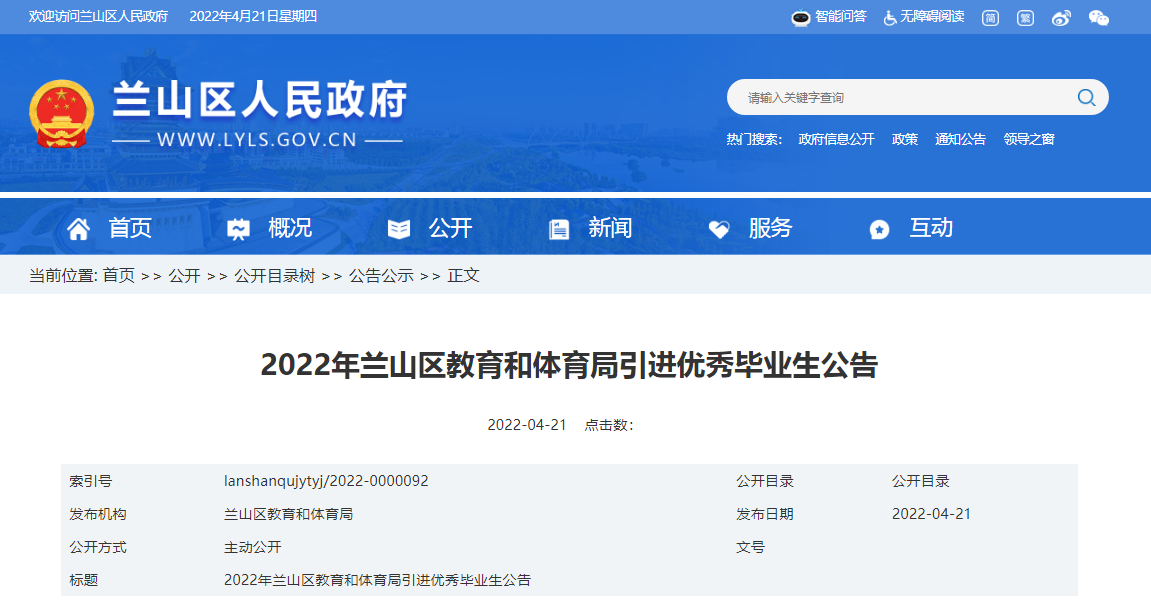Click the chat icon beside 互动
The width and height of the screenshot is (1151, 606).
pyautogui.click(x=879, y=230)
